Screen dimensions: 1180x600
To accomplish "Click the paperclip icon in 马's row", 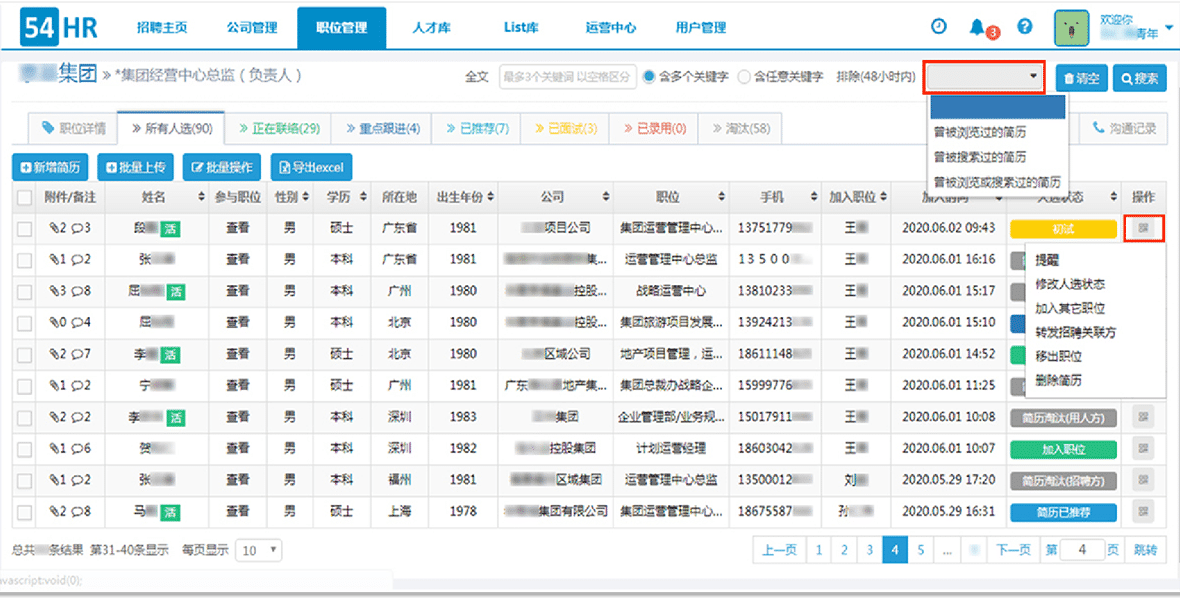I will coord(54,512).
